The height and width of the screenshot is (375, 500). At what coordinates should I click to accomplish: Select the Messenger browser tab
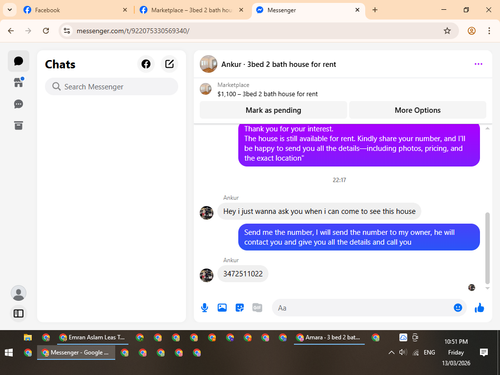(307, 10)
